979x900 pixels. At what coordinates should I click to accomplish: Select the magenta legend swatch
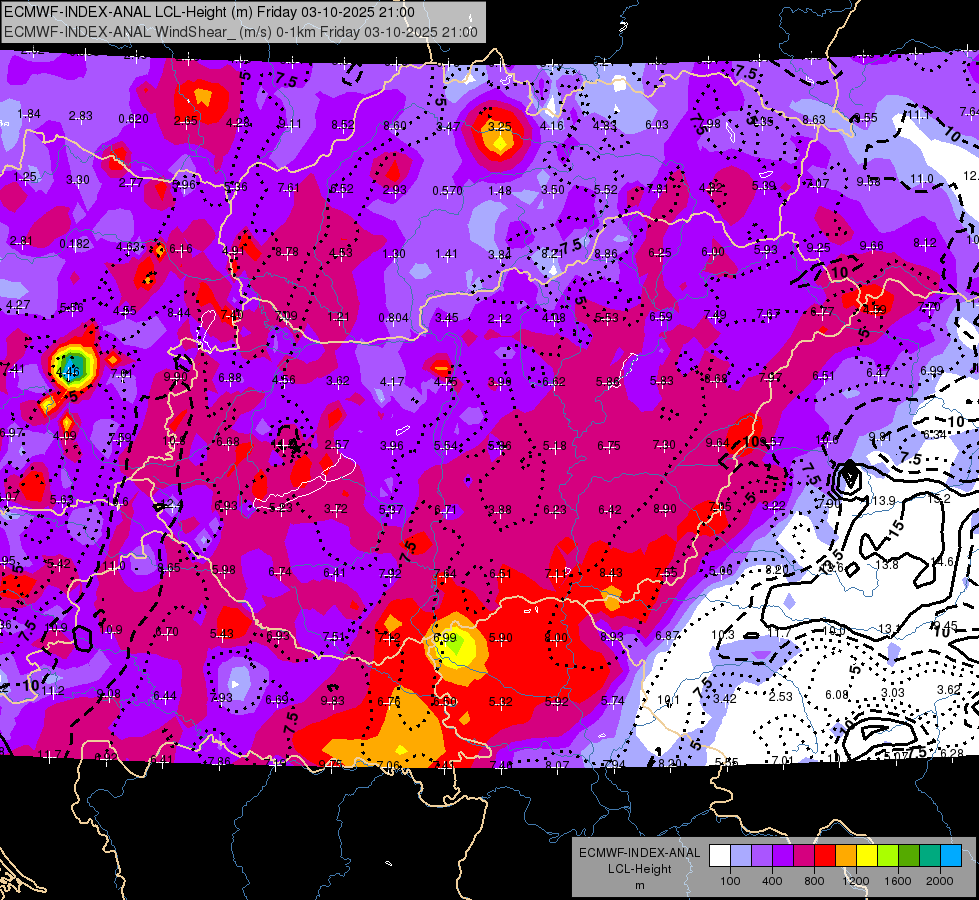click(x=804, y=856)
